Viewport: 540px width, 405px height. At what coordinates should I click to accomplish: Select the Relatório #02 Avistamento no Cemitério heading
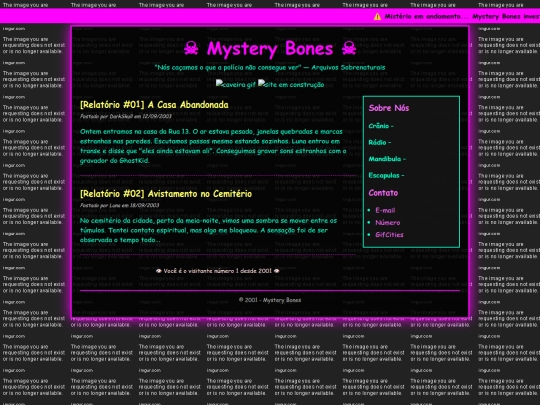click(166, 194)
